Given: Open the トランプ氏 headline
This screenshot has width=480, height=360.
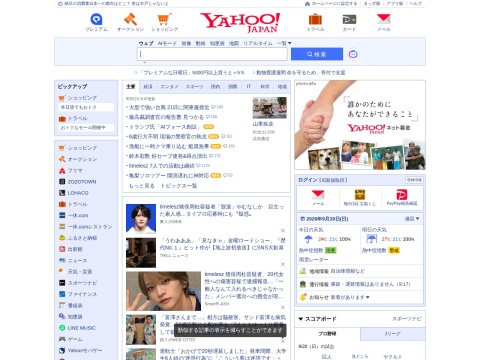Looking at the screenshot, I should (164, 127).
